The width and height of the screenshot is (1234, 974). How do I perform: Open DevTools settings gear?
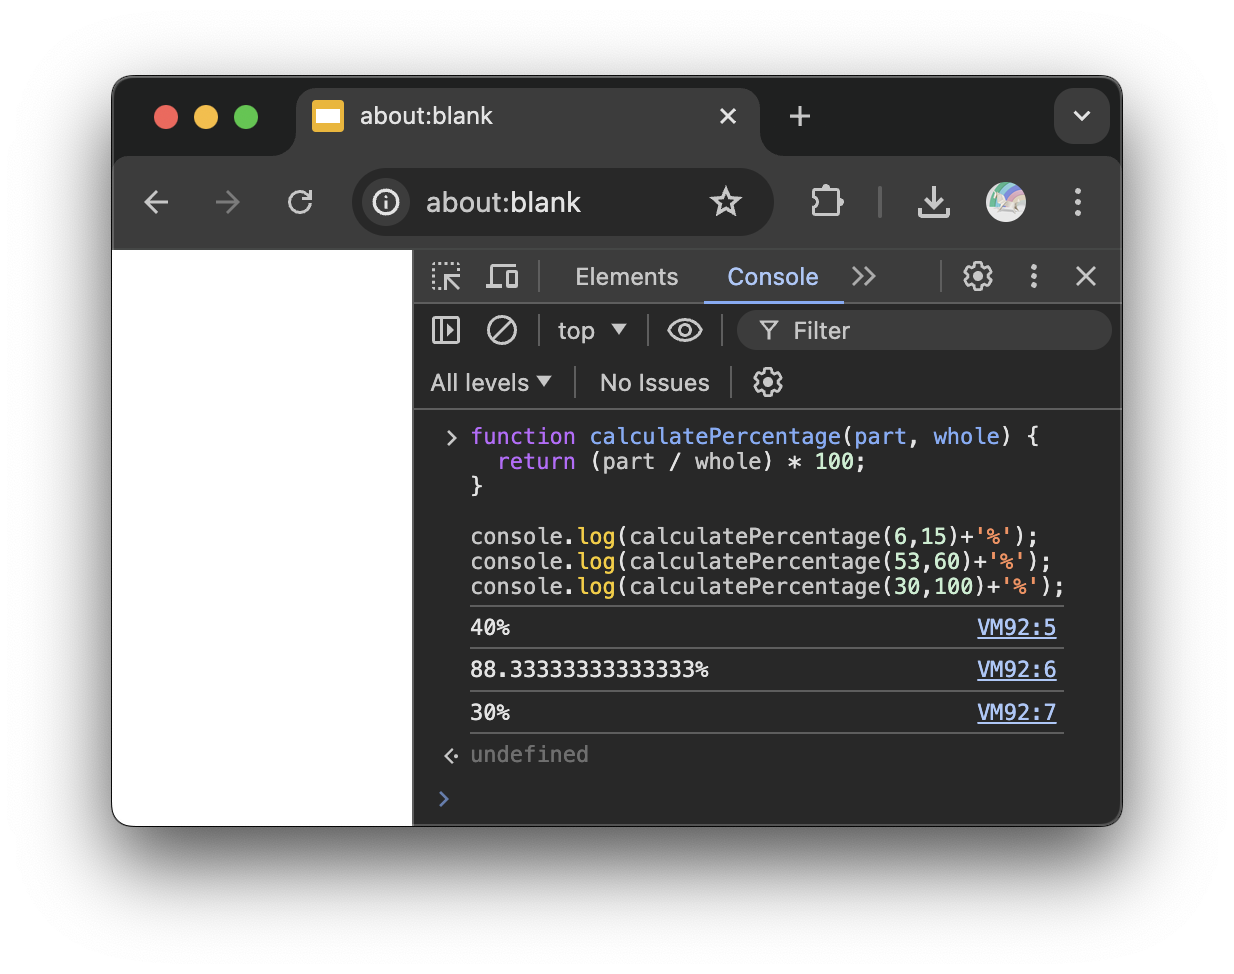coord(978,276)
